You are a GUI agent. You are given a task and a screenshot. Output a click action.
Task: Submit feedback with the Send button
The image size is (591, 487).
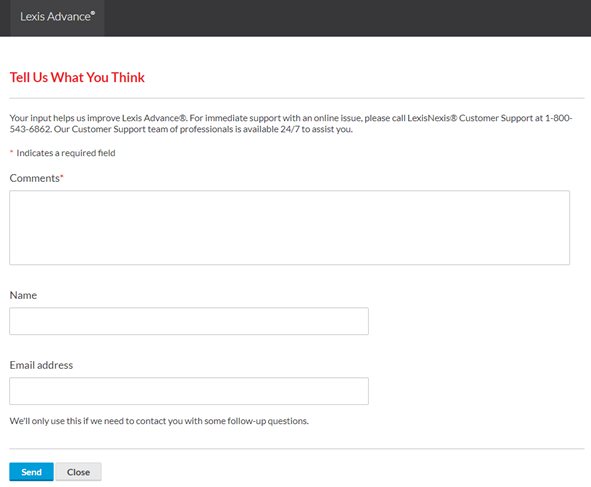[31, 472]
